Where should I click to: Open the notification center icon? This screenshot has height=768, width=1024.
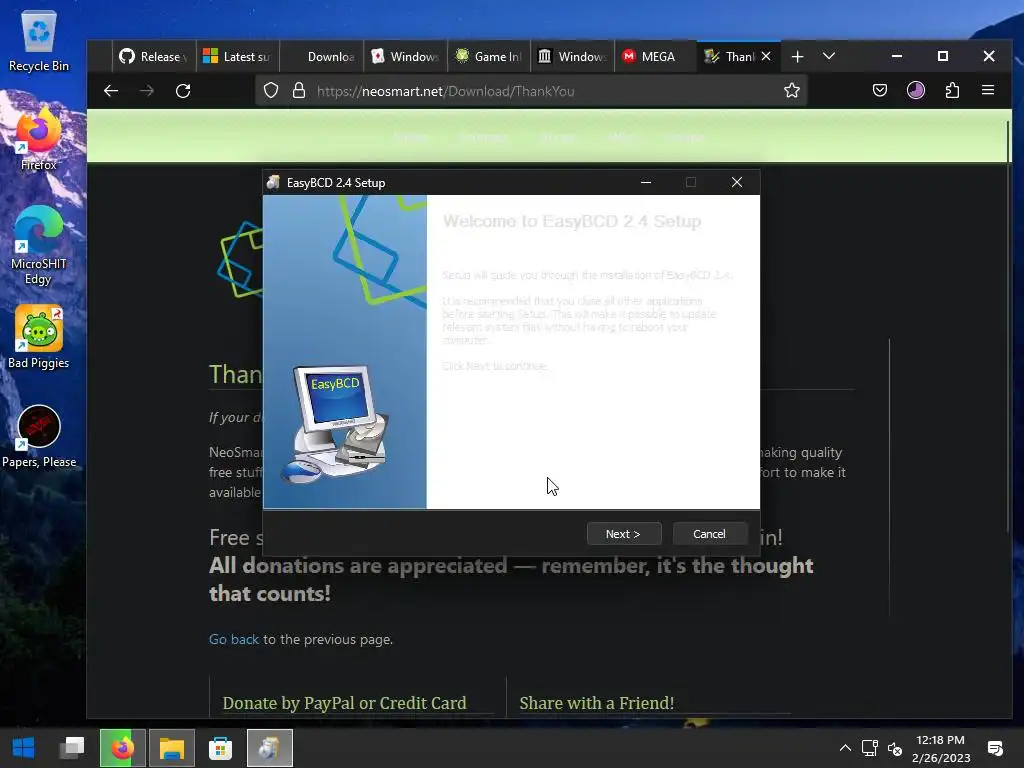pos(995,748)
